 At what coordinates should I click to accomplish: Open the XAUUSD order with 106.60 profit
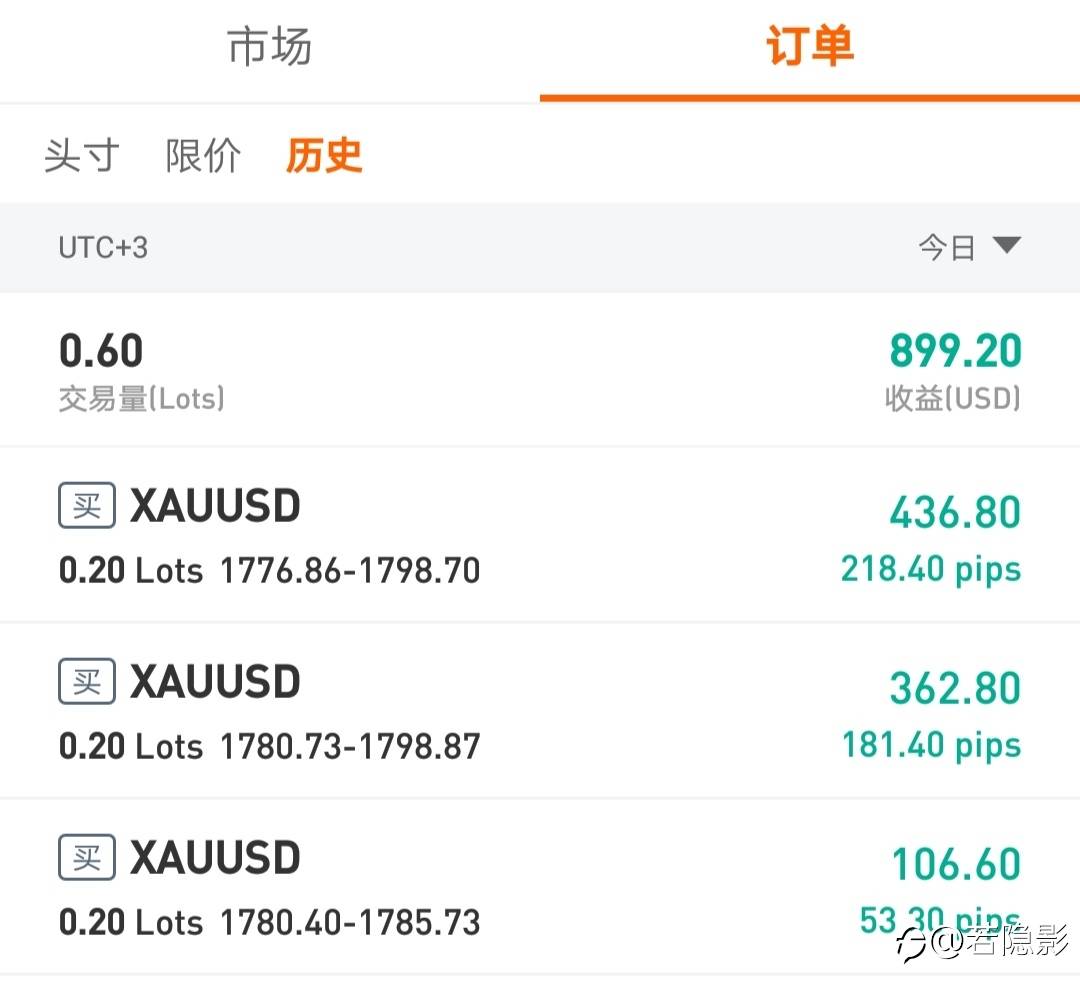pyautogui.click(x=540, y=886)
